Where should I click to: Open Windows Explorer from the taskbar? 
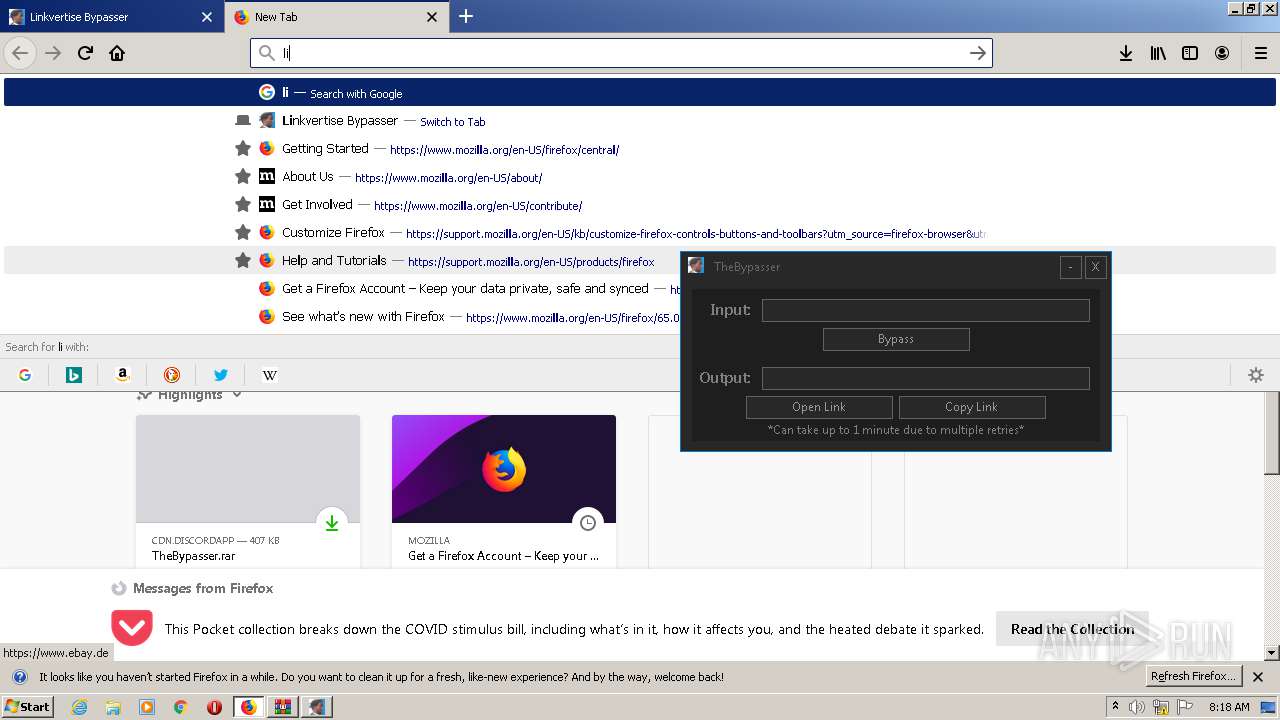113,707
